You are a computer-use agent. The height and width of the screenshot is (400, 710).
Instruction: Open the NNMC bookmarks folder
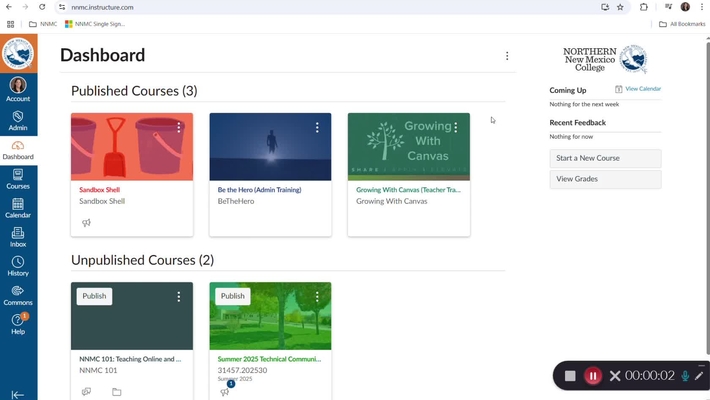pyautogui.click(x=43, y=24)
